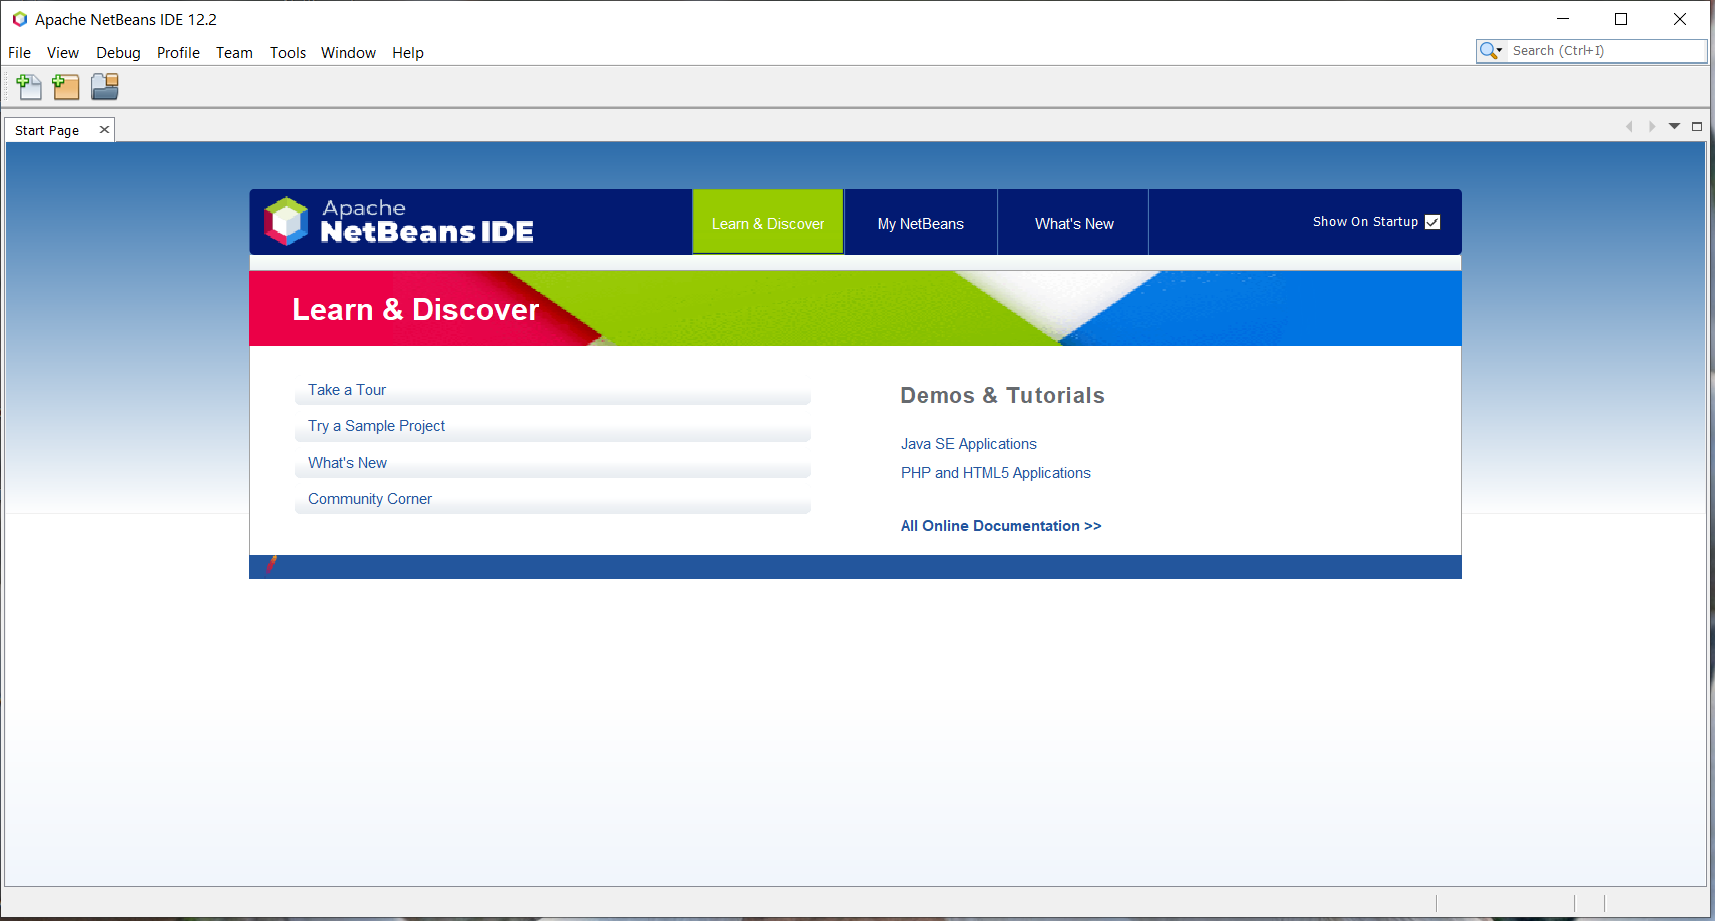This screenshot has height=921, width=1715.
Task: Maximize the NetBeans IDE window
Action: click(1621, 19)
